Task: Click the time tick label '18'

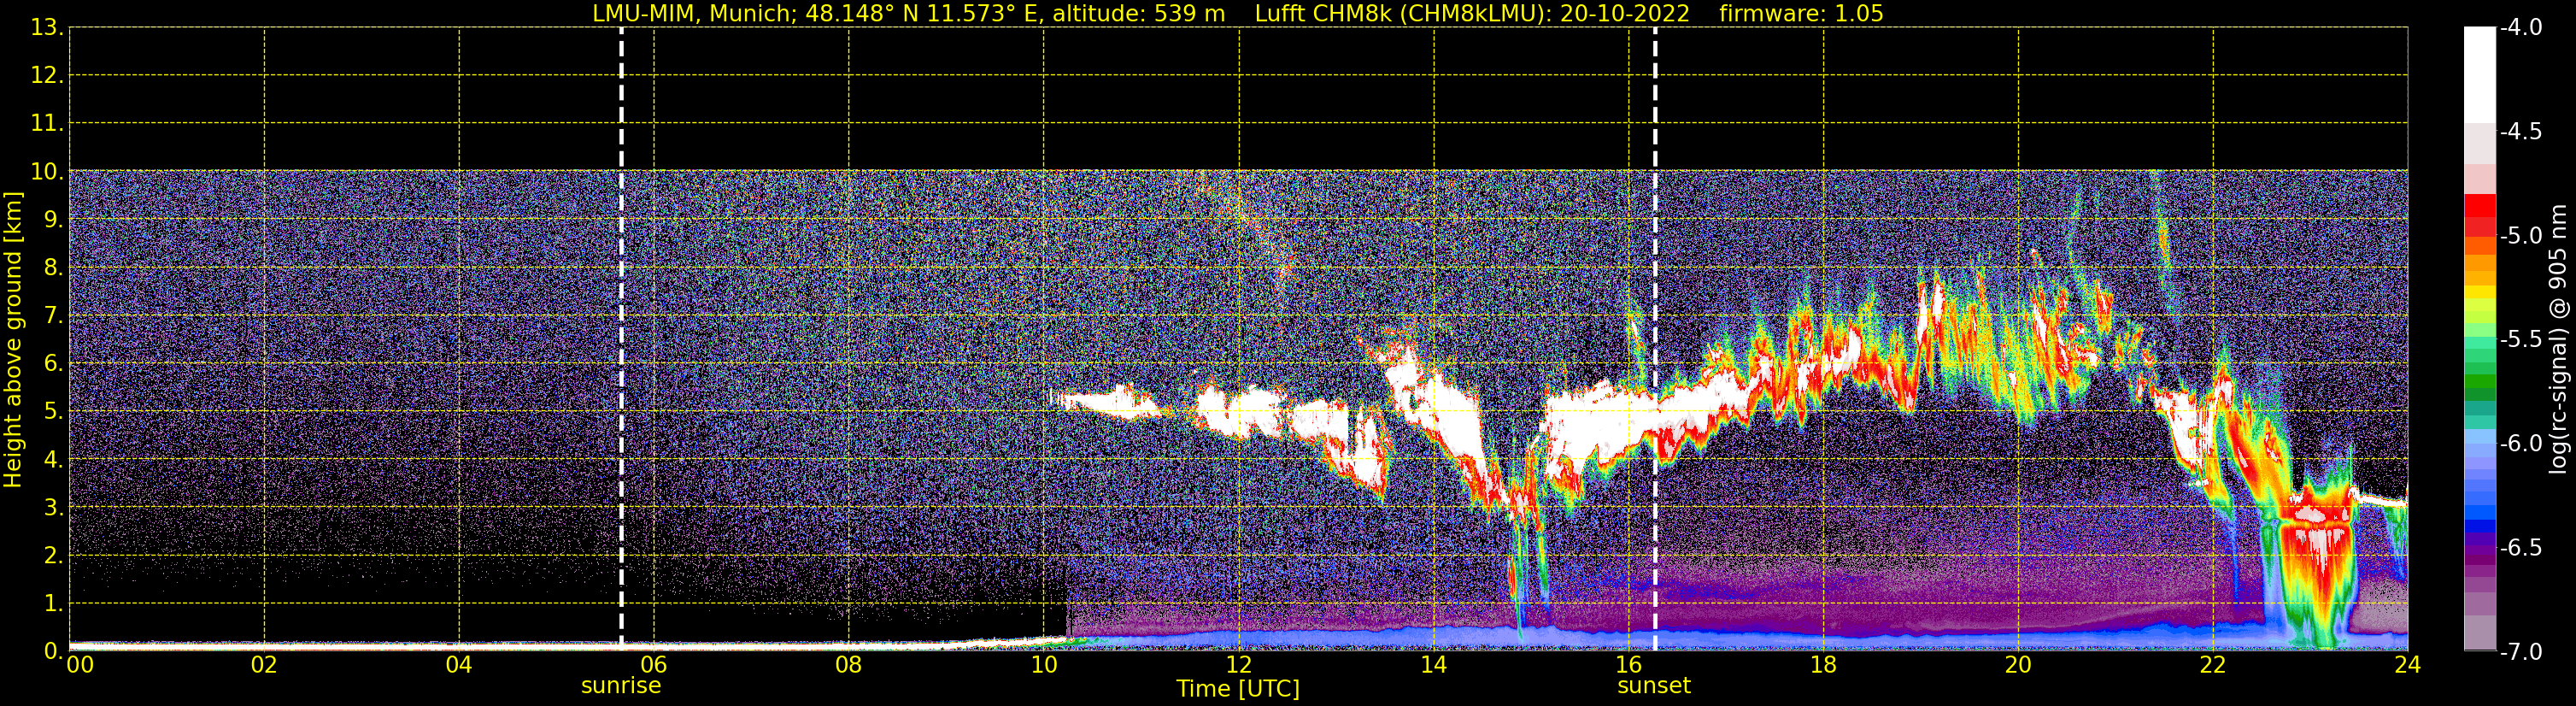Action: pyautogui.click(x=1823, y=665)
